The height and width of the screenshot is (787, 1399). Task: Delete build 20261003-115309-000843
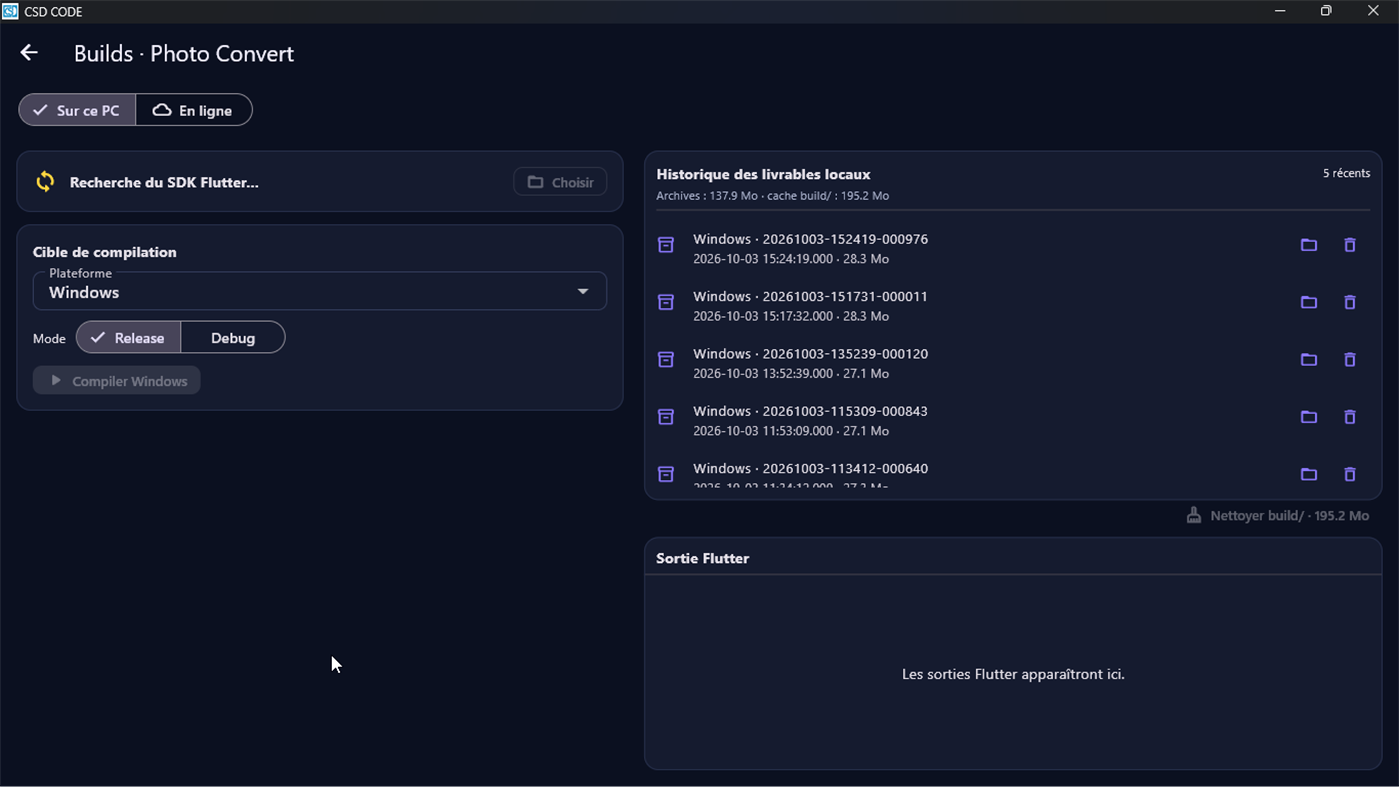1349,417
